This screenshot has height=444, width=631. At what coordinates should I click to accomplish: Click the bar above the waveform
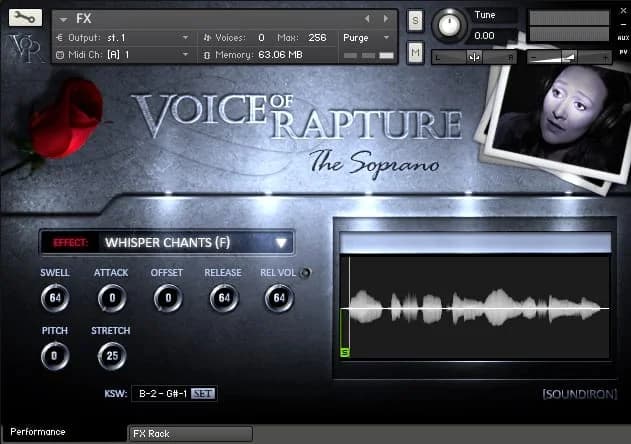475,242
